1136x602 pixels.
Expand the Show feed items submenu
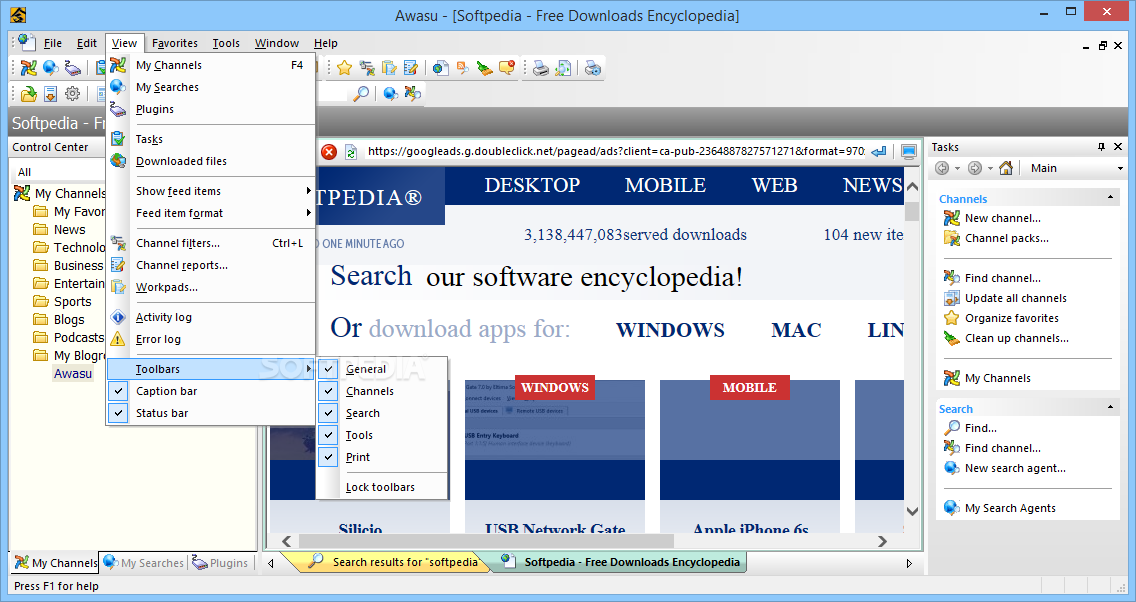pos(211,191)
